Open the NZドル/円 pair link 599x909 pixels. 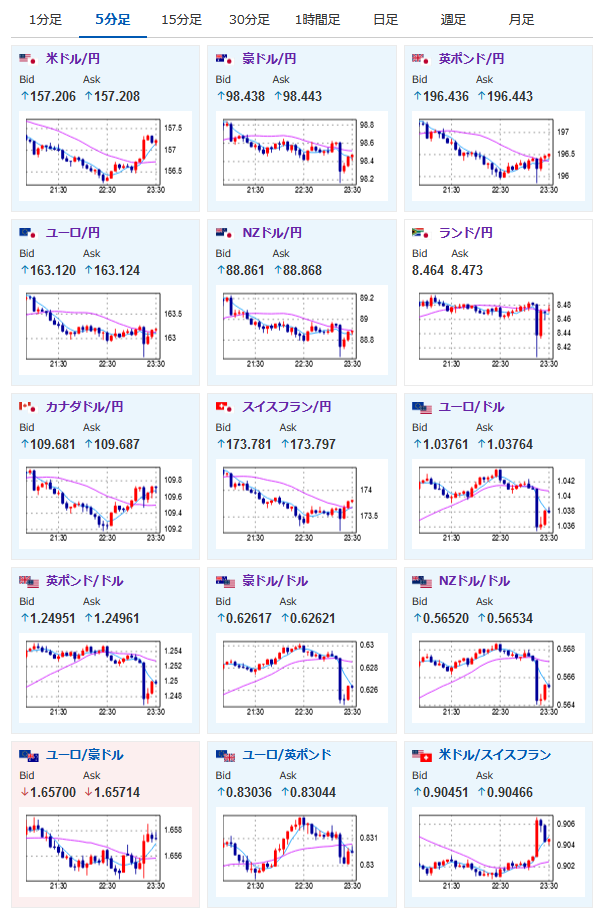coord(272,232)
